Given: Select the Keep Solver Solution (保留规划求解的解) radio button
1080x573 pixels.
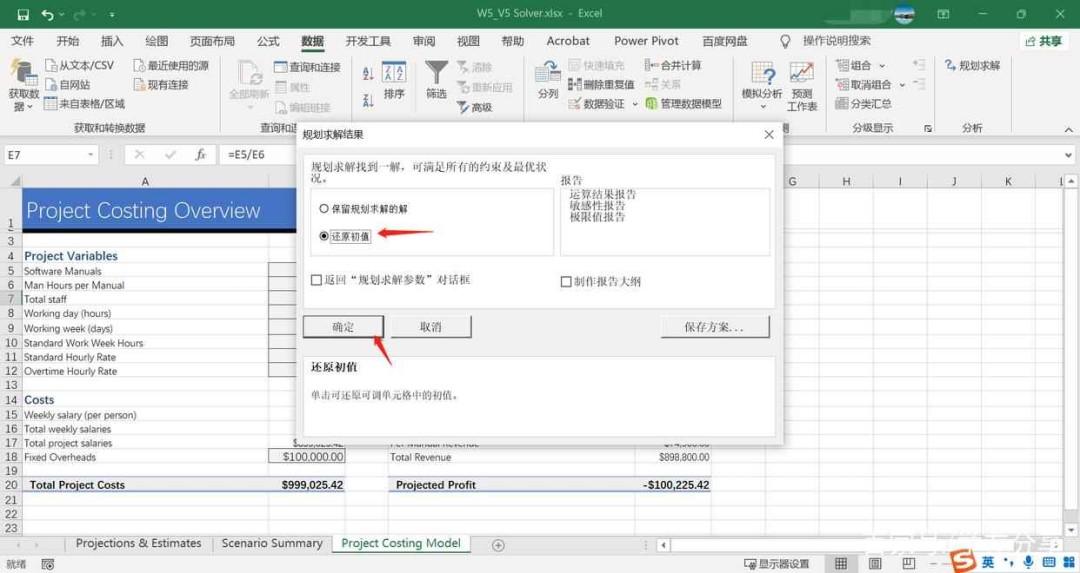Looking at the screenshot, I should click(x=324, y=209).
